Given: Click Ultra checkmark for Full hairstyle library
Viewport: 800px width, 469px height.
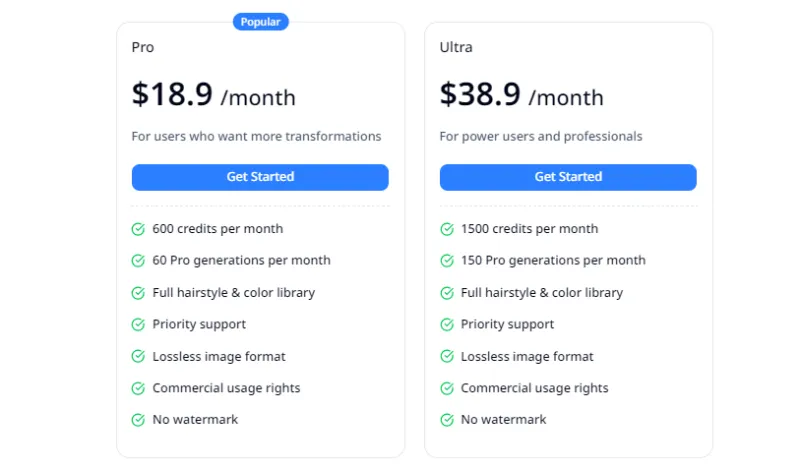Looking at the screenshot, I should (447, 293).
